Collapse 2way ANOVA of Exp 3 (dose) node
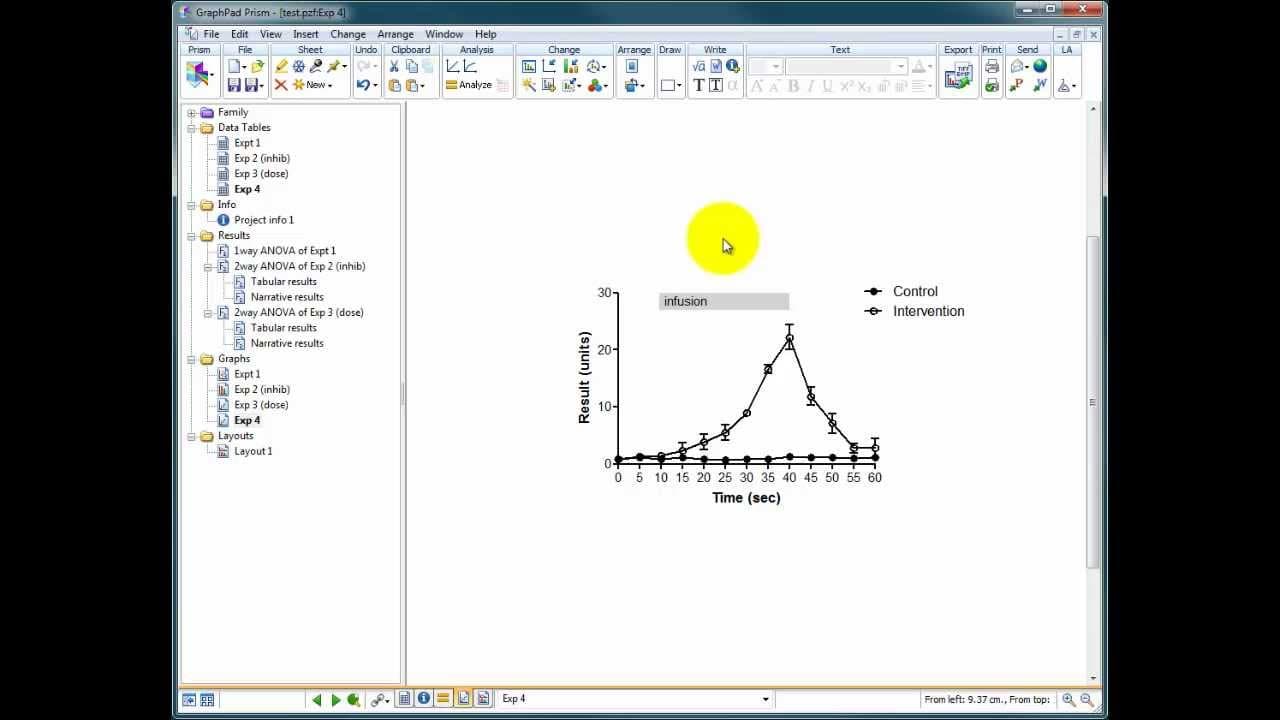This screenshot has width=1280, height=720. click(x=208, y=313)
